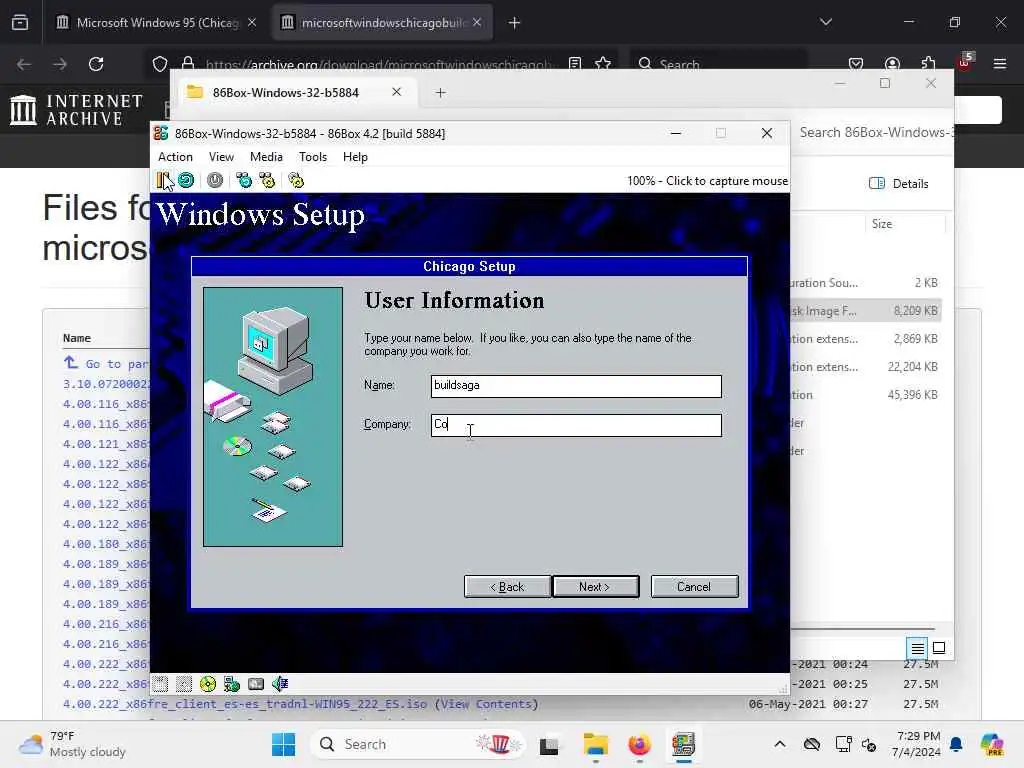Open the View menu in 86Box
This screenshot has height=768, width=1024.
click(221, 157)
